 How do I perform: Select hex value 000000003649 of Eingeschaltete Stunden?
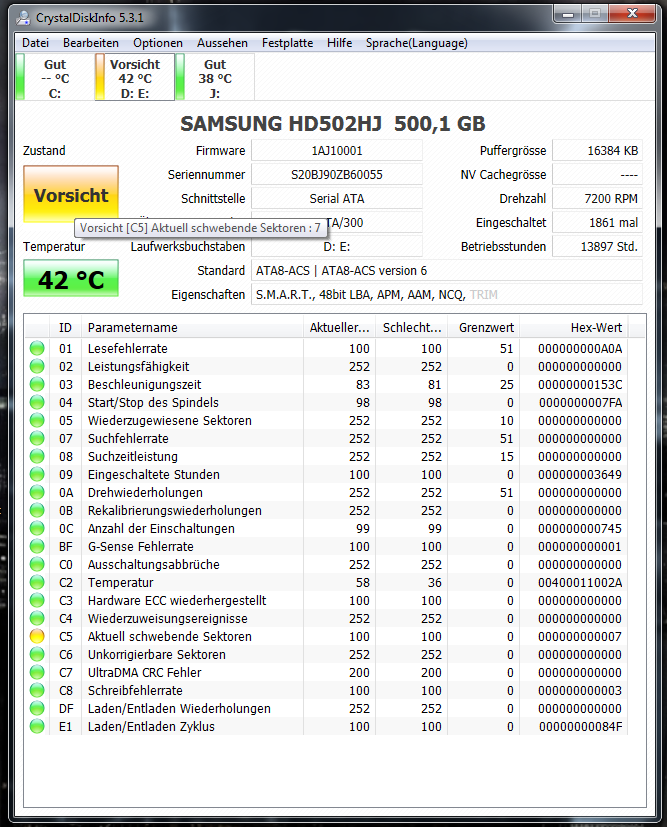(x=580, y=475)
